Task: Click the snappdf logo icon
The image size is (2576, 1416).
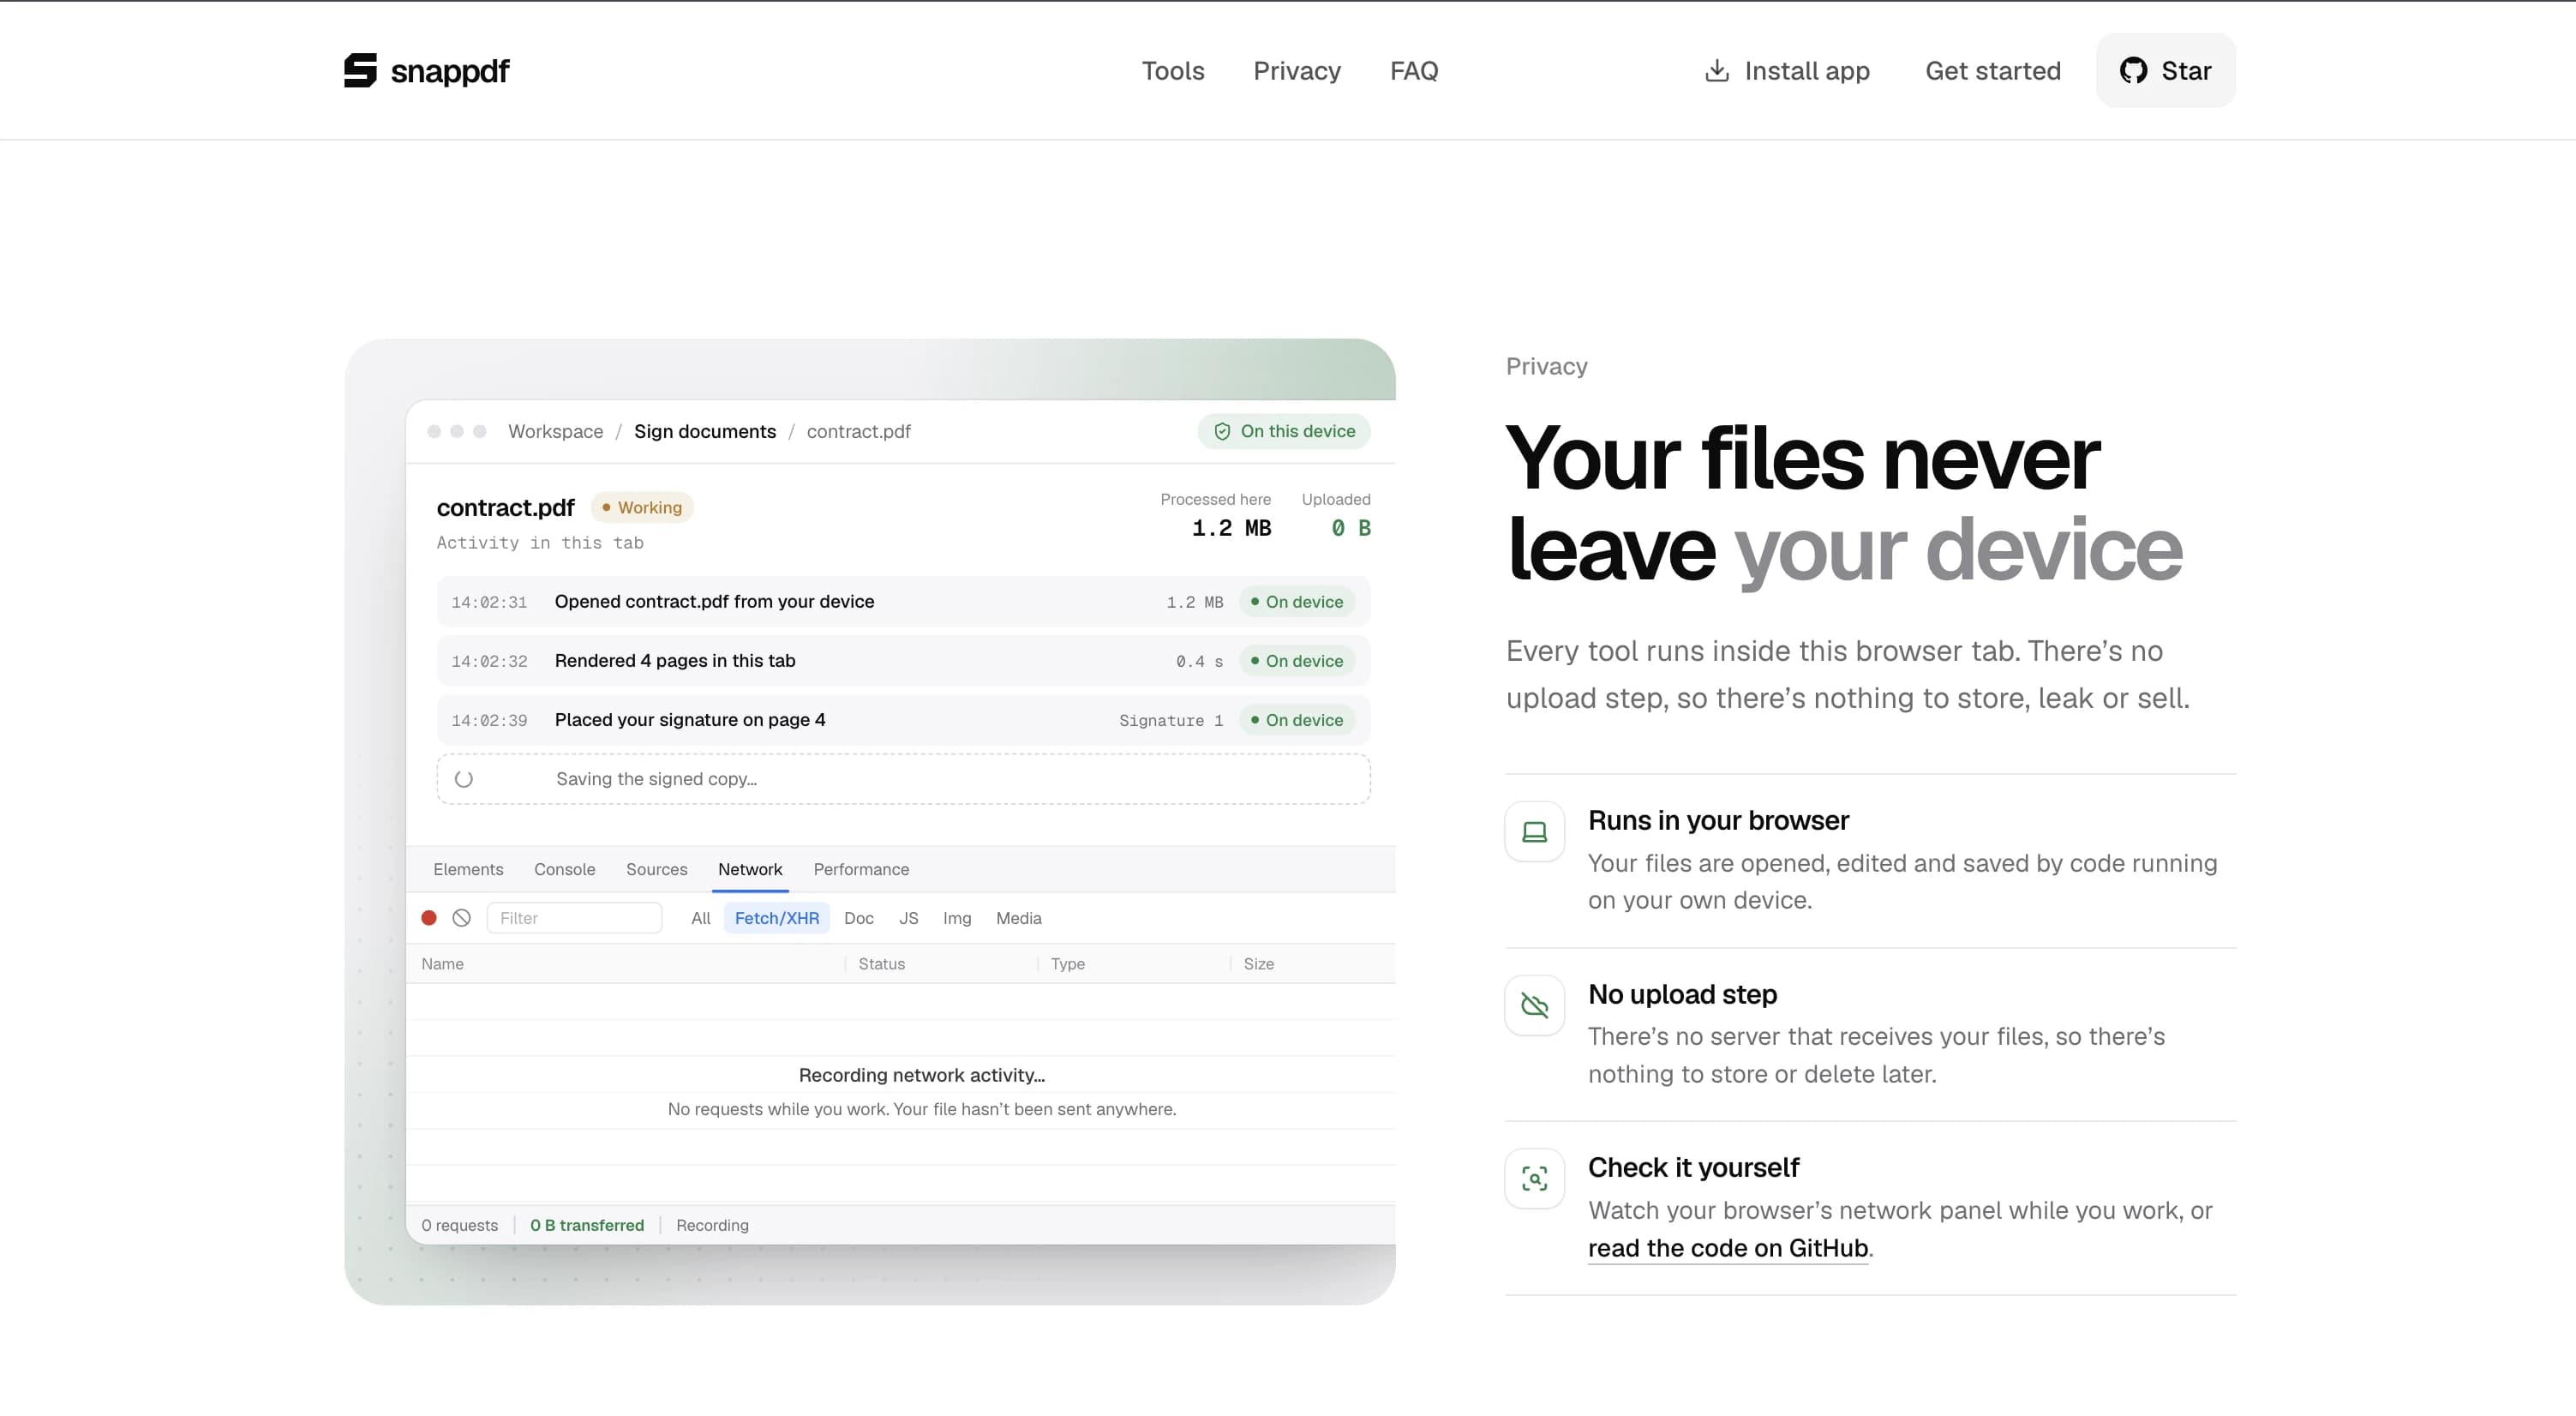Action: (x=360, y=70)
